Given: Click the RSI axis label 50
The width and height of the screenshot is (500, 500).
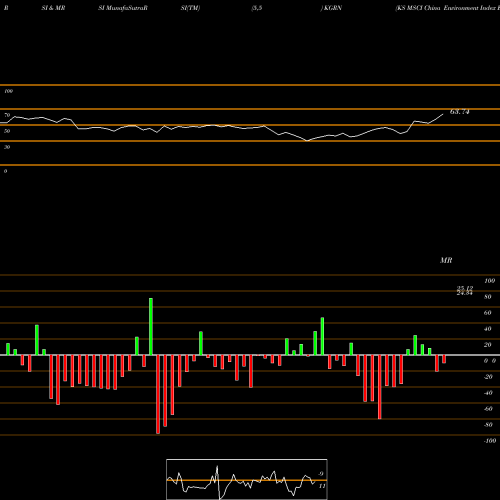Looking at the screenshot, I should [7, 131].
